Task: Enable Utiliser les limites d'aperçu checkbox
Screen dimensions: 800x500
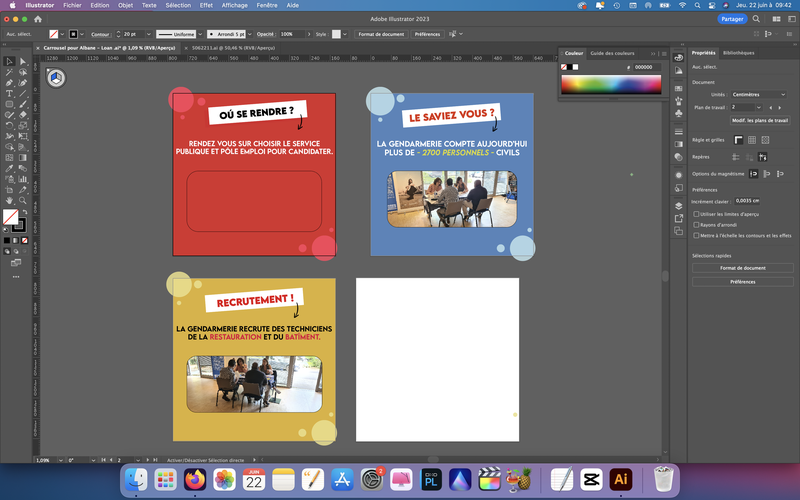Action: 696,214
